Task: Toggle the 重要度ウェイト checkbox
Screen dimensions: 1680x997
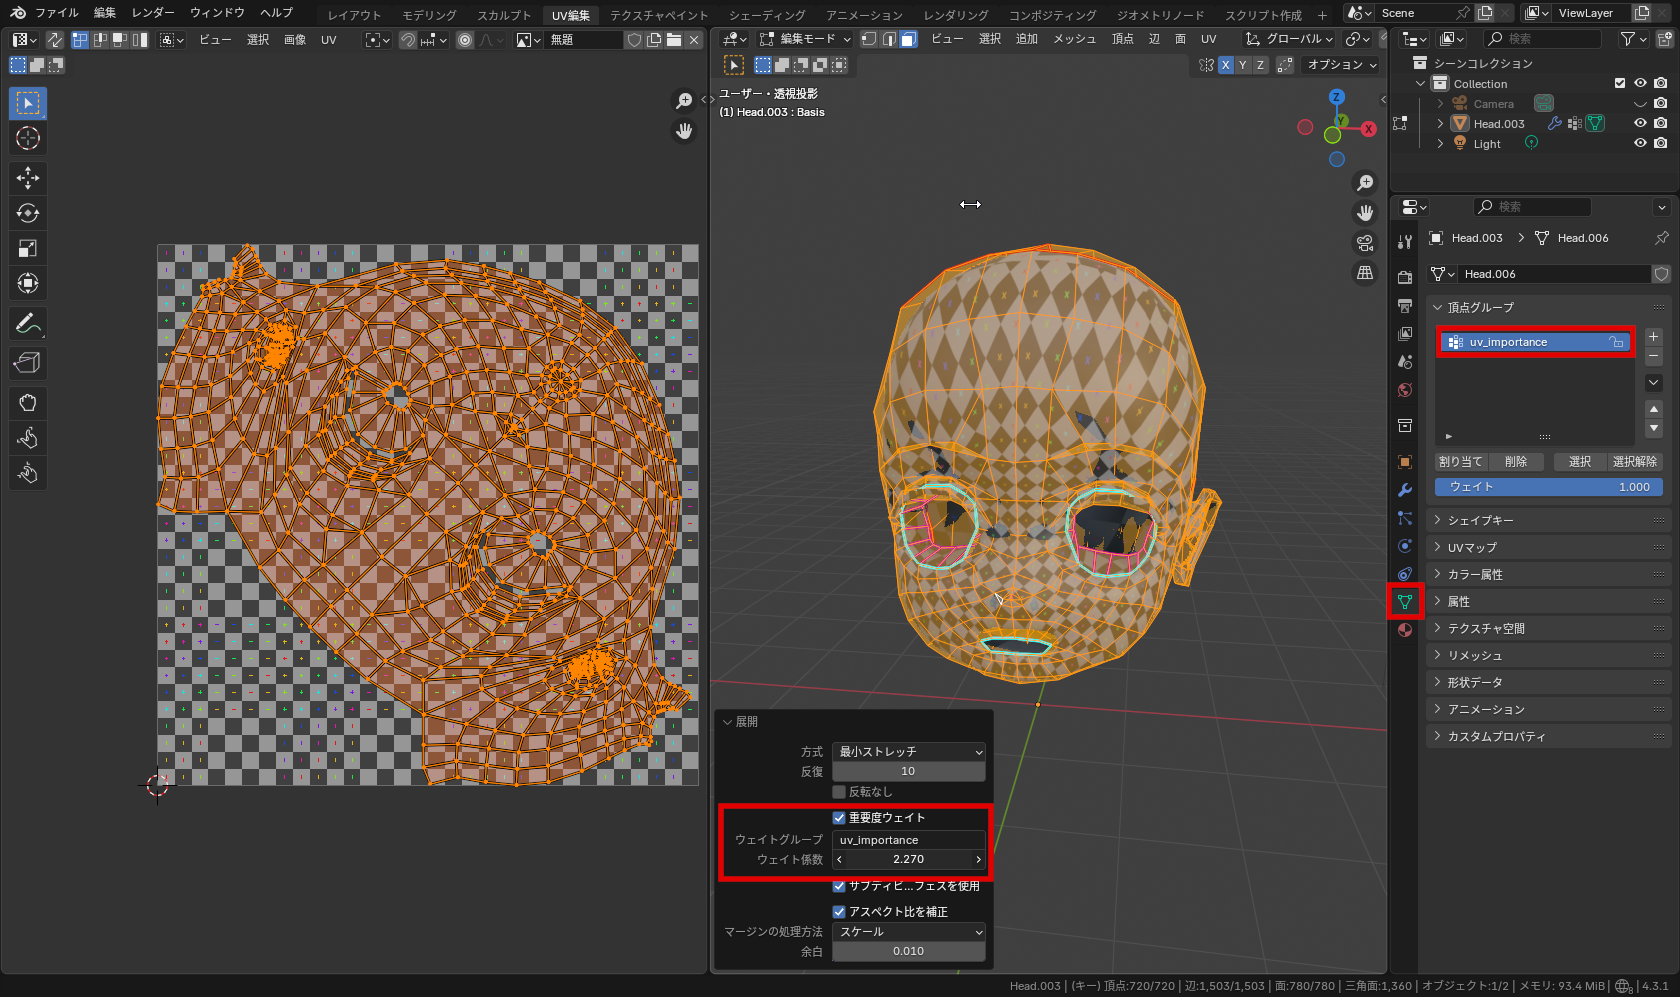Action: coord(839,817)
